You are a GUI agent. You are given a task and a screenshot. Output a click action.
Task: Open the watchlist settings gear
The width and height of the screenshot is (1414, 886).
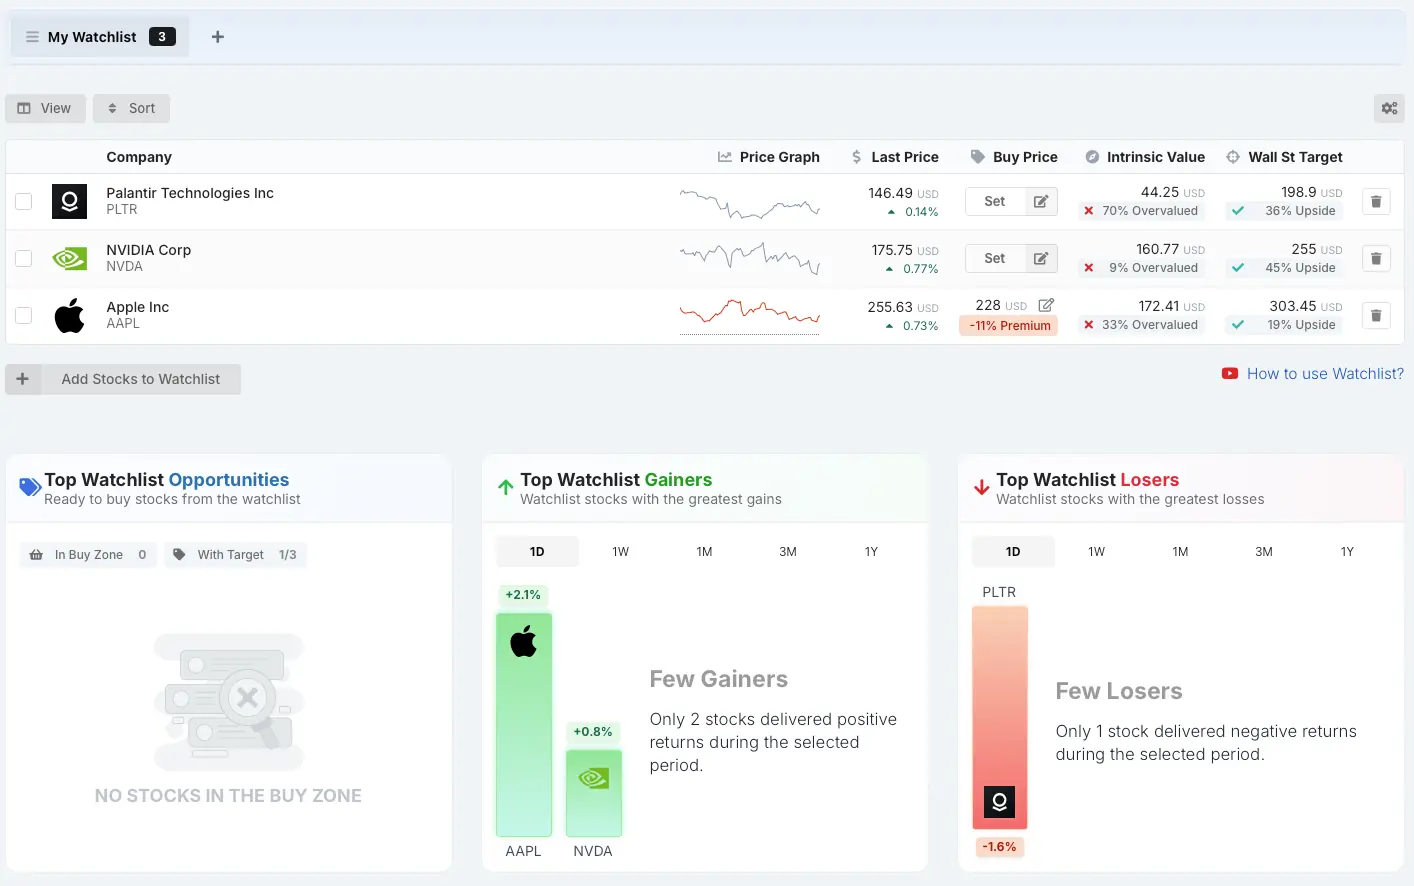tap(1389, 109)
